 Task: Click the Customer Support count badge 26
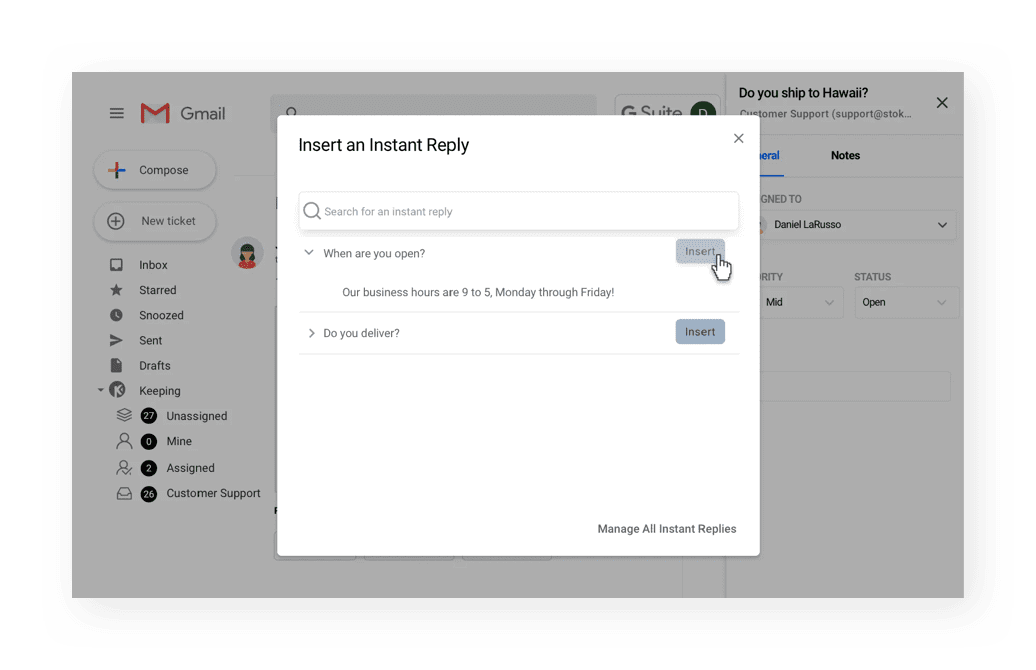[149, 494]
